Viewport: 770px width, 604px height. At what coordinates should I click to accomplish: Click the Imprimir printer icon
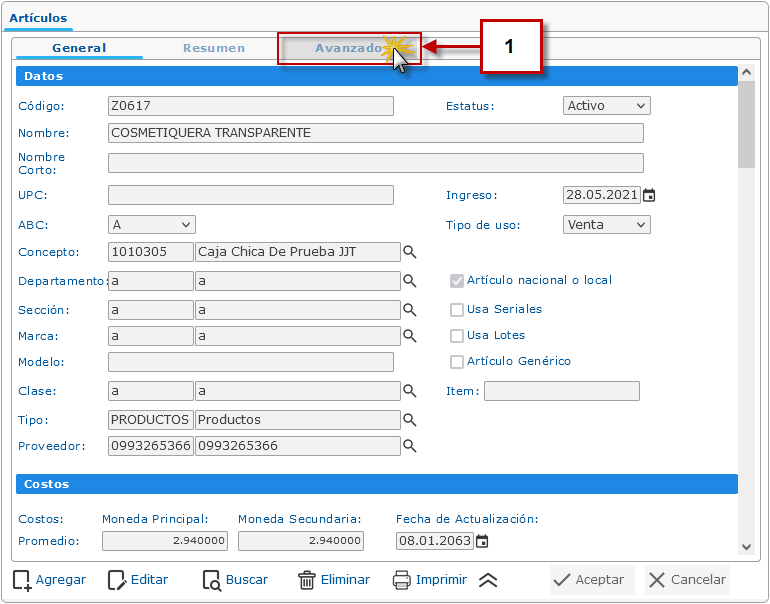coord(402,580)
